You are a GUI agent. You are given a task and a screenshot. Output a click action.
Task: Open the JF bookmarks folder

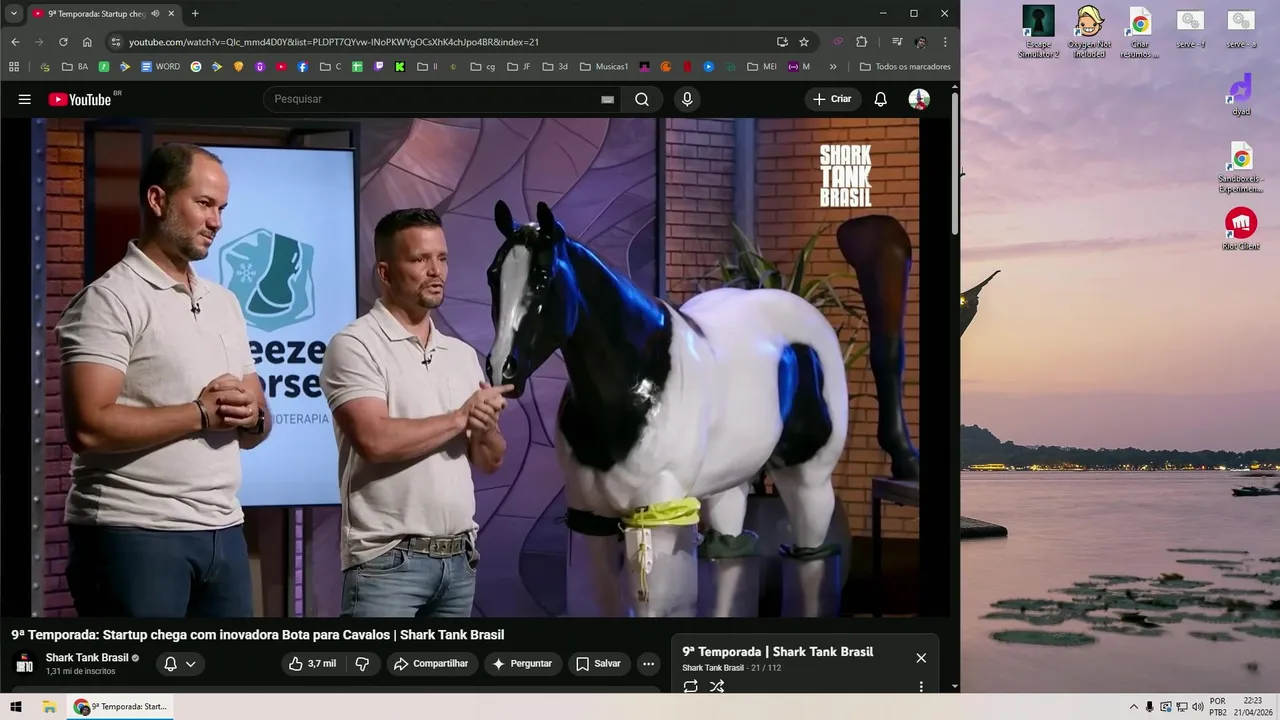click(519, 67)
